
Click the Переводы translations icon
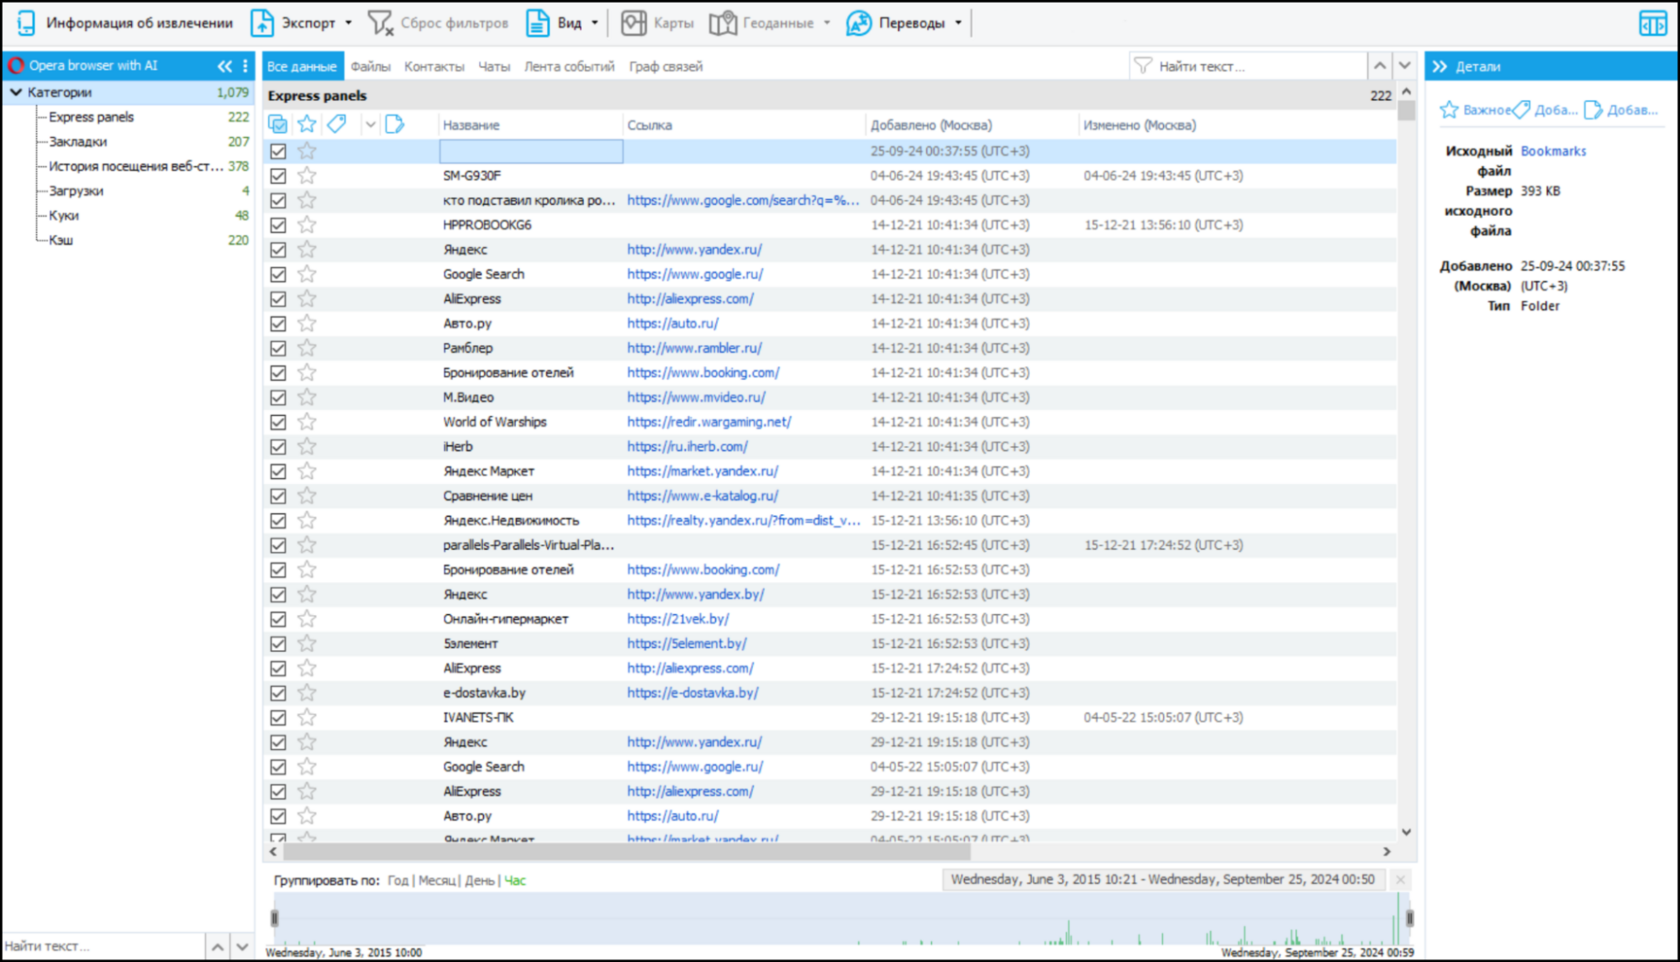[x=858, y=23]
